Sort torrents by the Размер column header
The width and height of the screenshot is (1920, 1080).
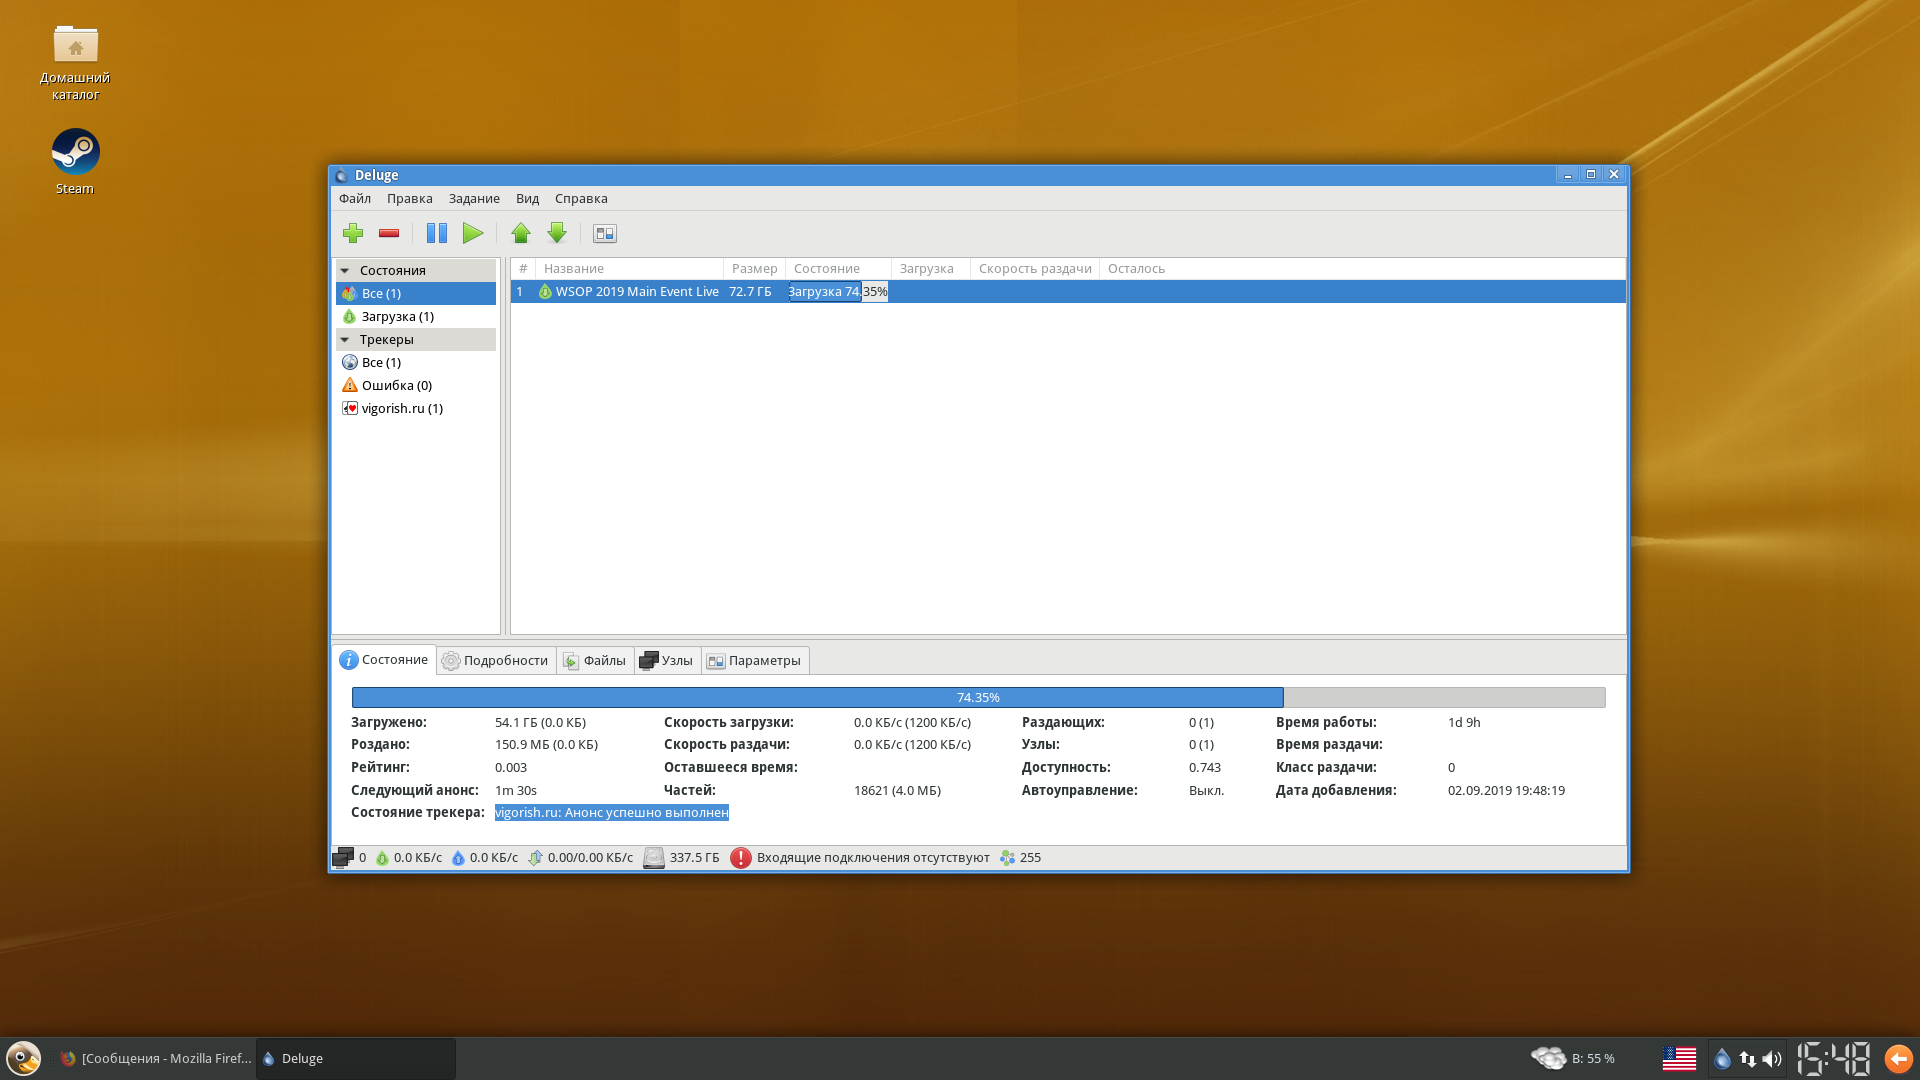[x=754, y=268]
